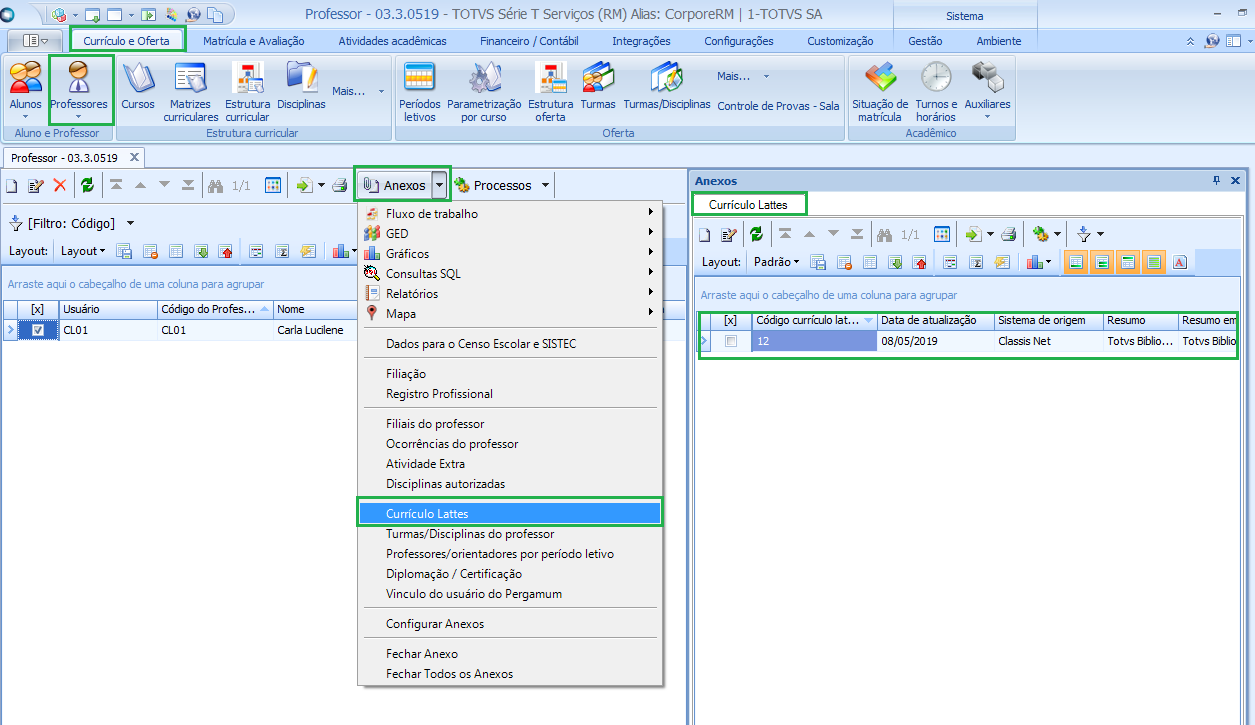
Task: Click the edit record icon in Professor toolbar
Action: (x=36, y=185)
